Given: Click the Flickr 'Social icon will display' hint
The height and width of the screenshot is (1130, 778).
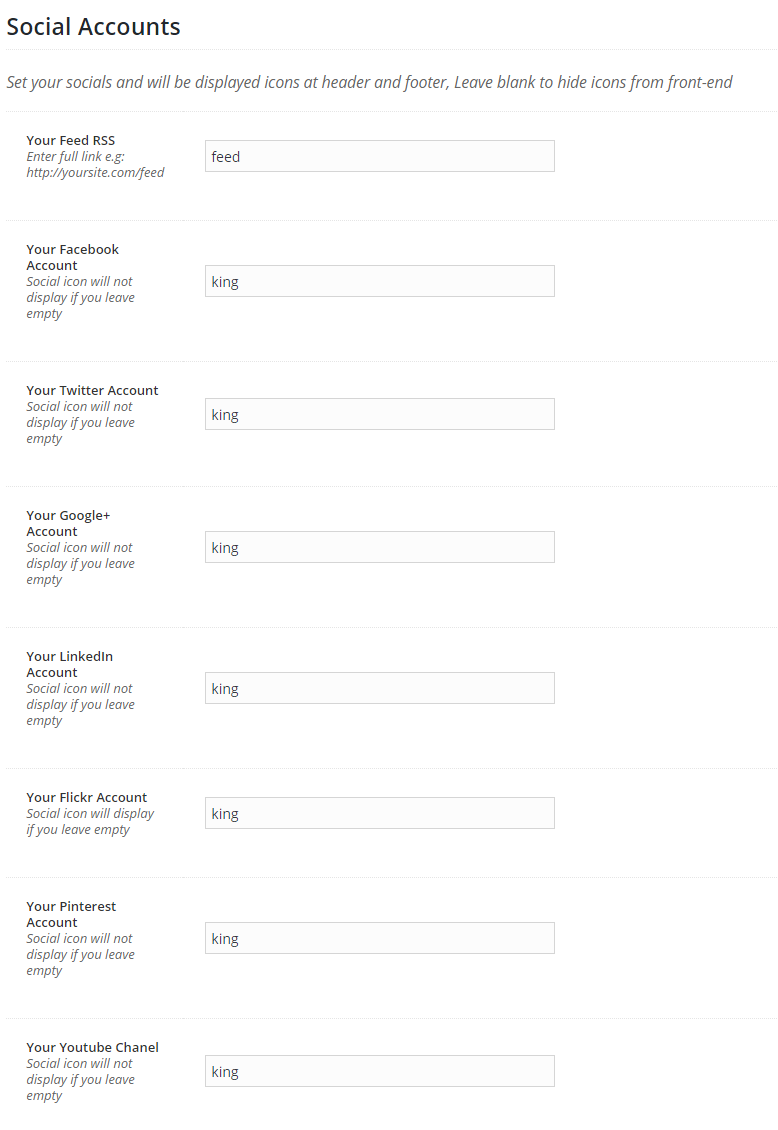Looking at the screenshot, I should pos(90,822).
